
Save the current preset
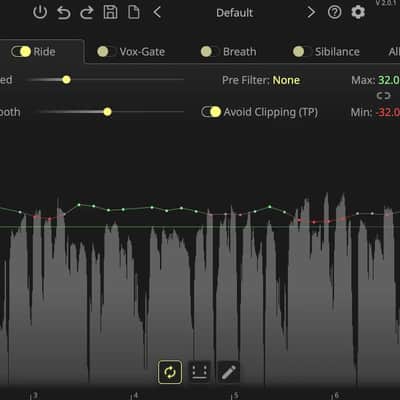coord(110,12)
